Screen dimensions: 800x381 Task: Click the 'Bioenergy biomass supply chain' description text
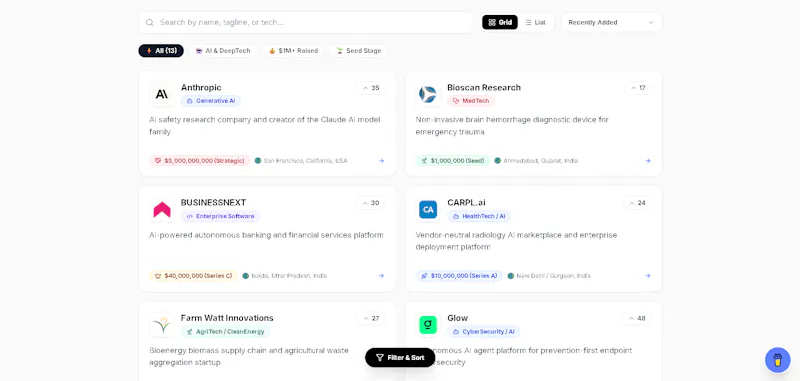click(249, 357)
